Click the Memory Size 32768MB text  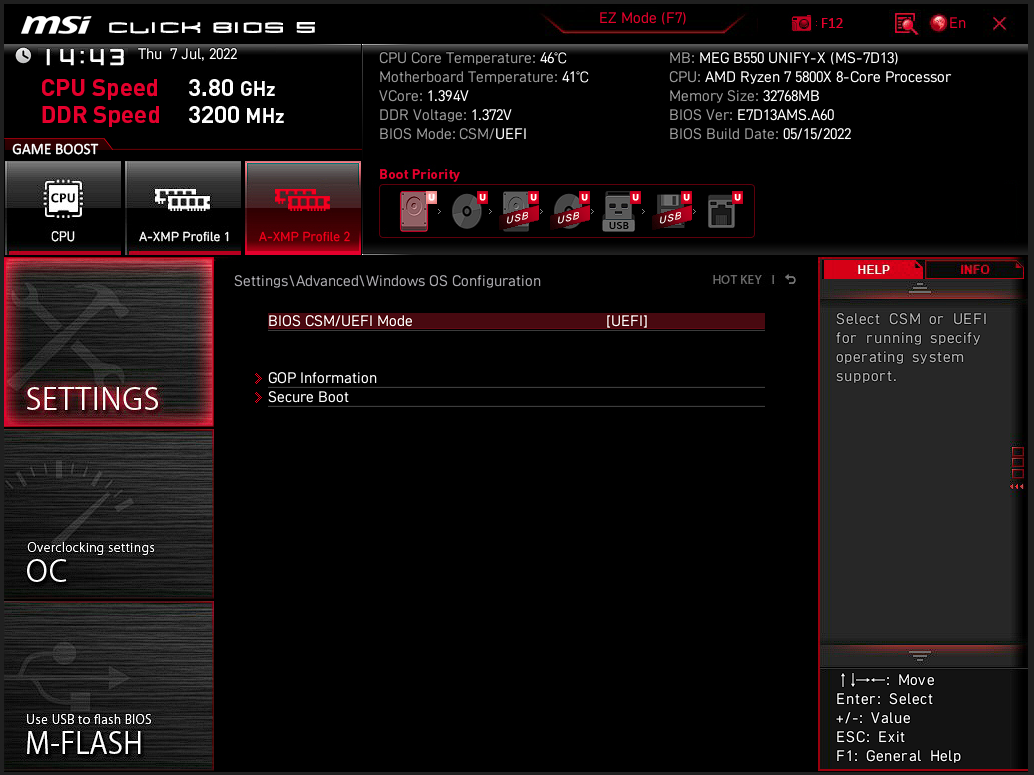click(x=744, y=96)
